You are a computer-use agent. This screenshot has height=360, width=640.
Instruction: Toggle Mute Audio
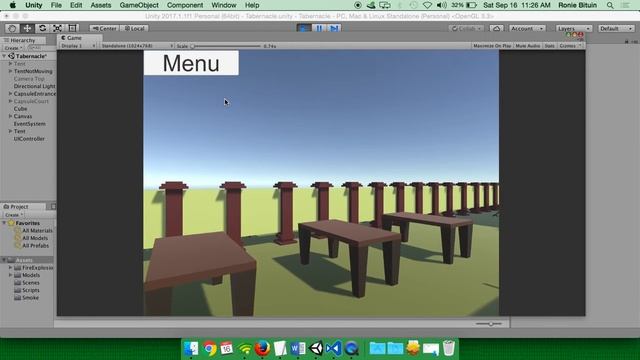(x=527, y=46)
